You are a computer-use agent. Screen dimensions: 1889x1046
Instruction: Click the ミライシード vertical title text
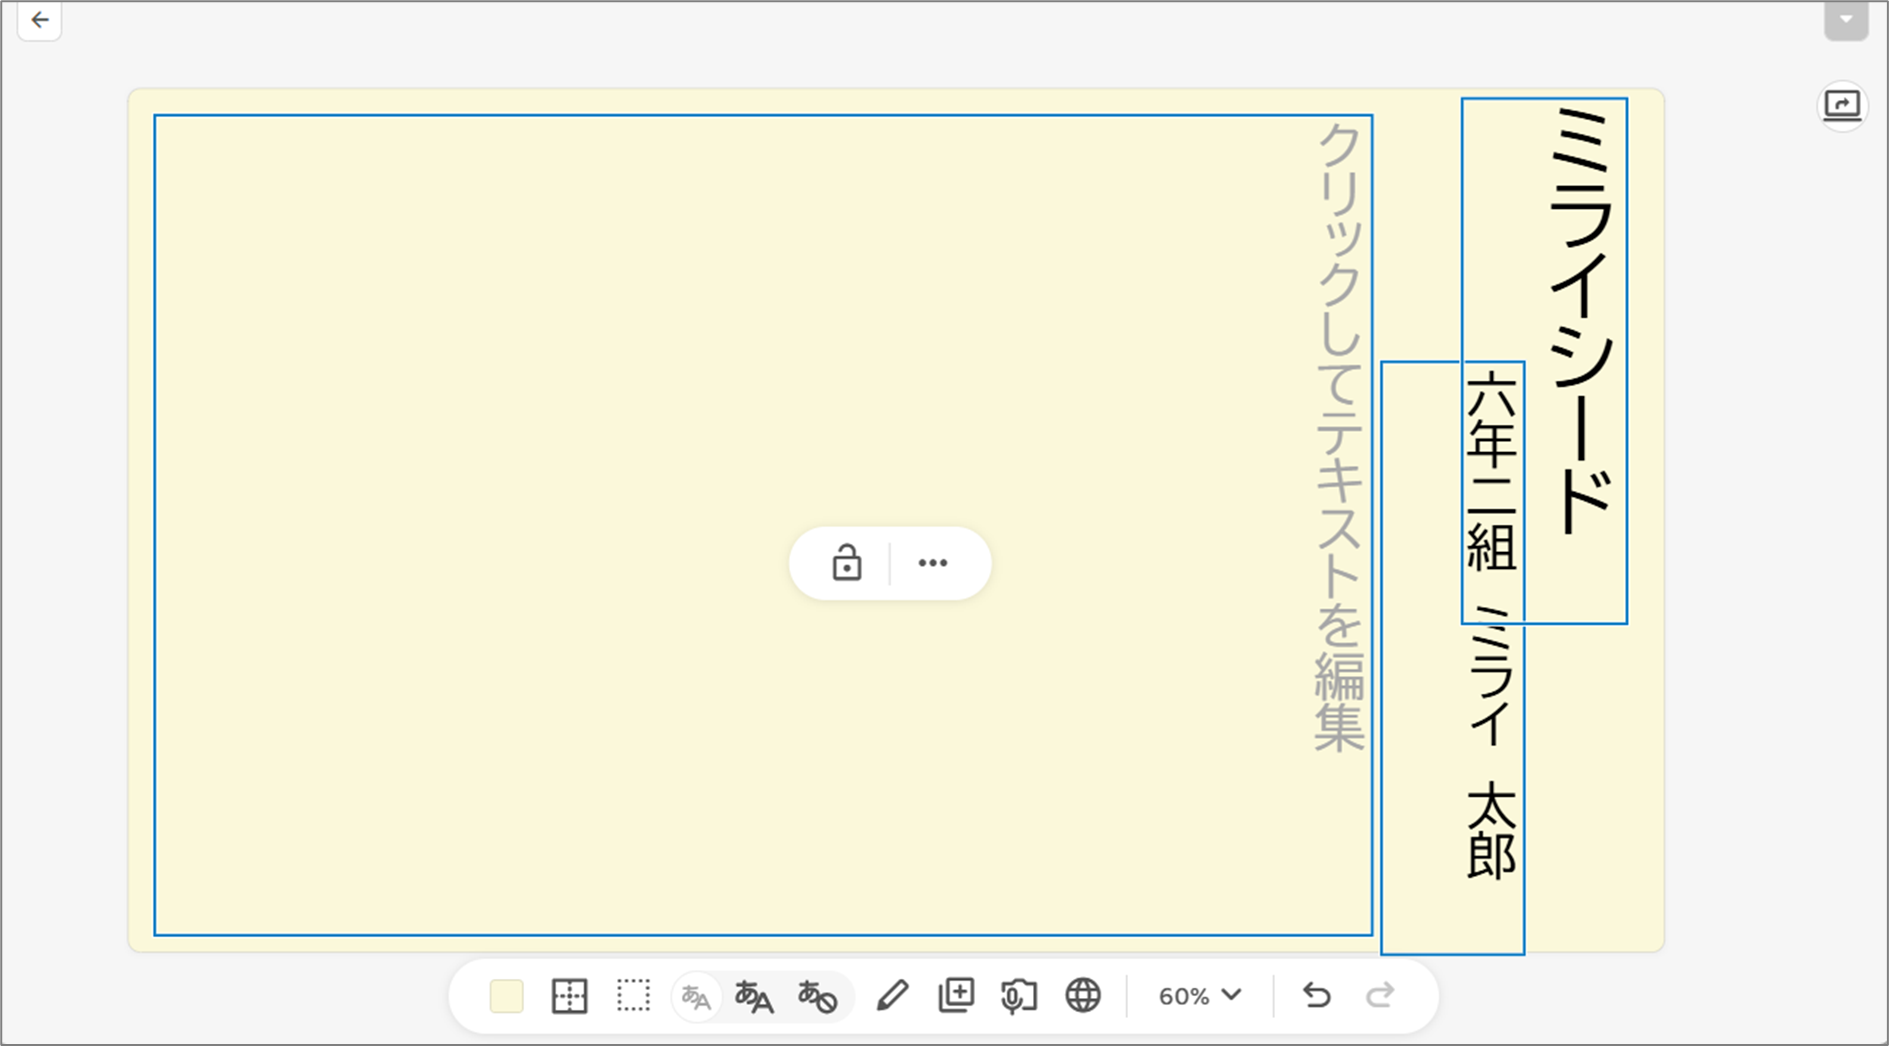point(1580,320)
